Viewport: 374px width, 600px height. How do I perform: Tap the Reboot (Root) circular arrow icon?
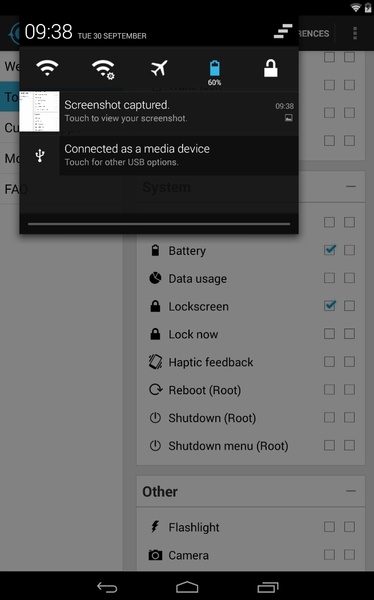pos(155,390)
